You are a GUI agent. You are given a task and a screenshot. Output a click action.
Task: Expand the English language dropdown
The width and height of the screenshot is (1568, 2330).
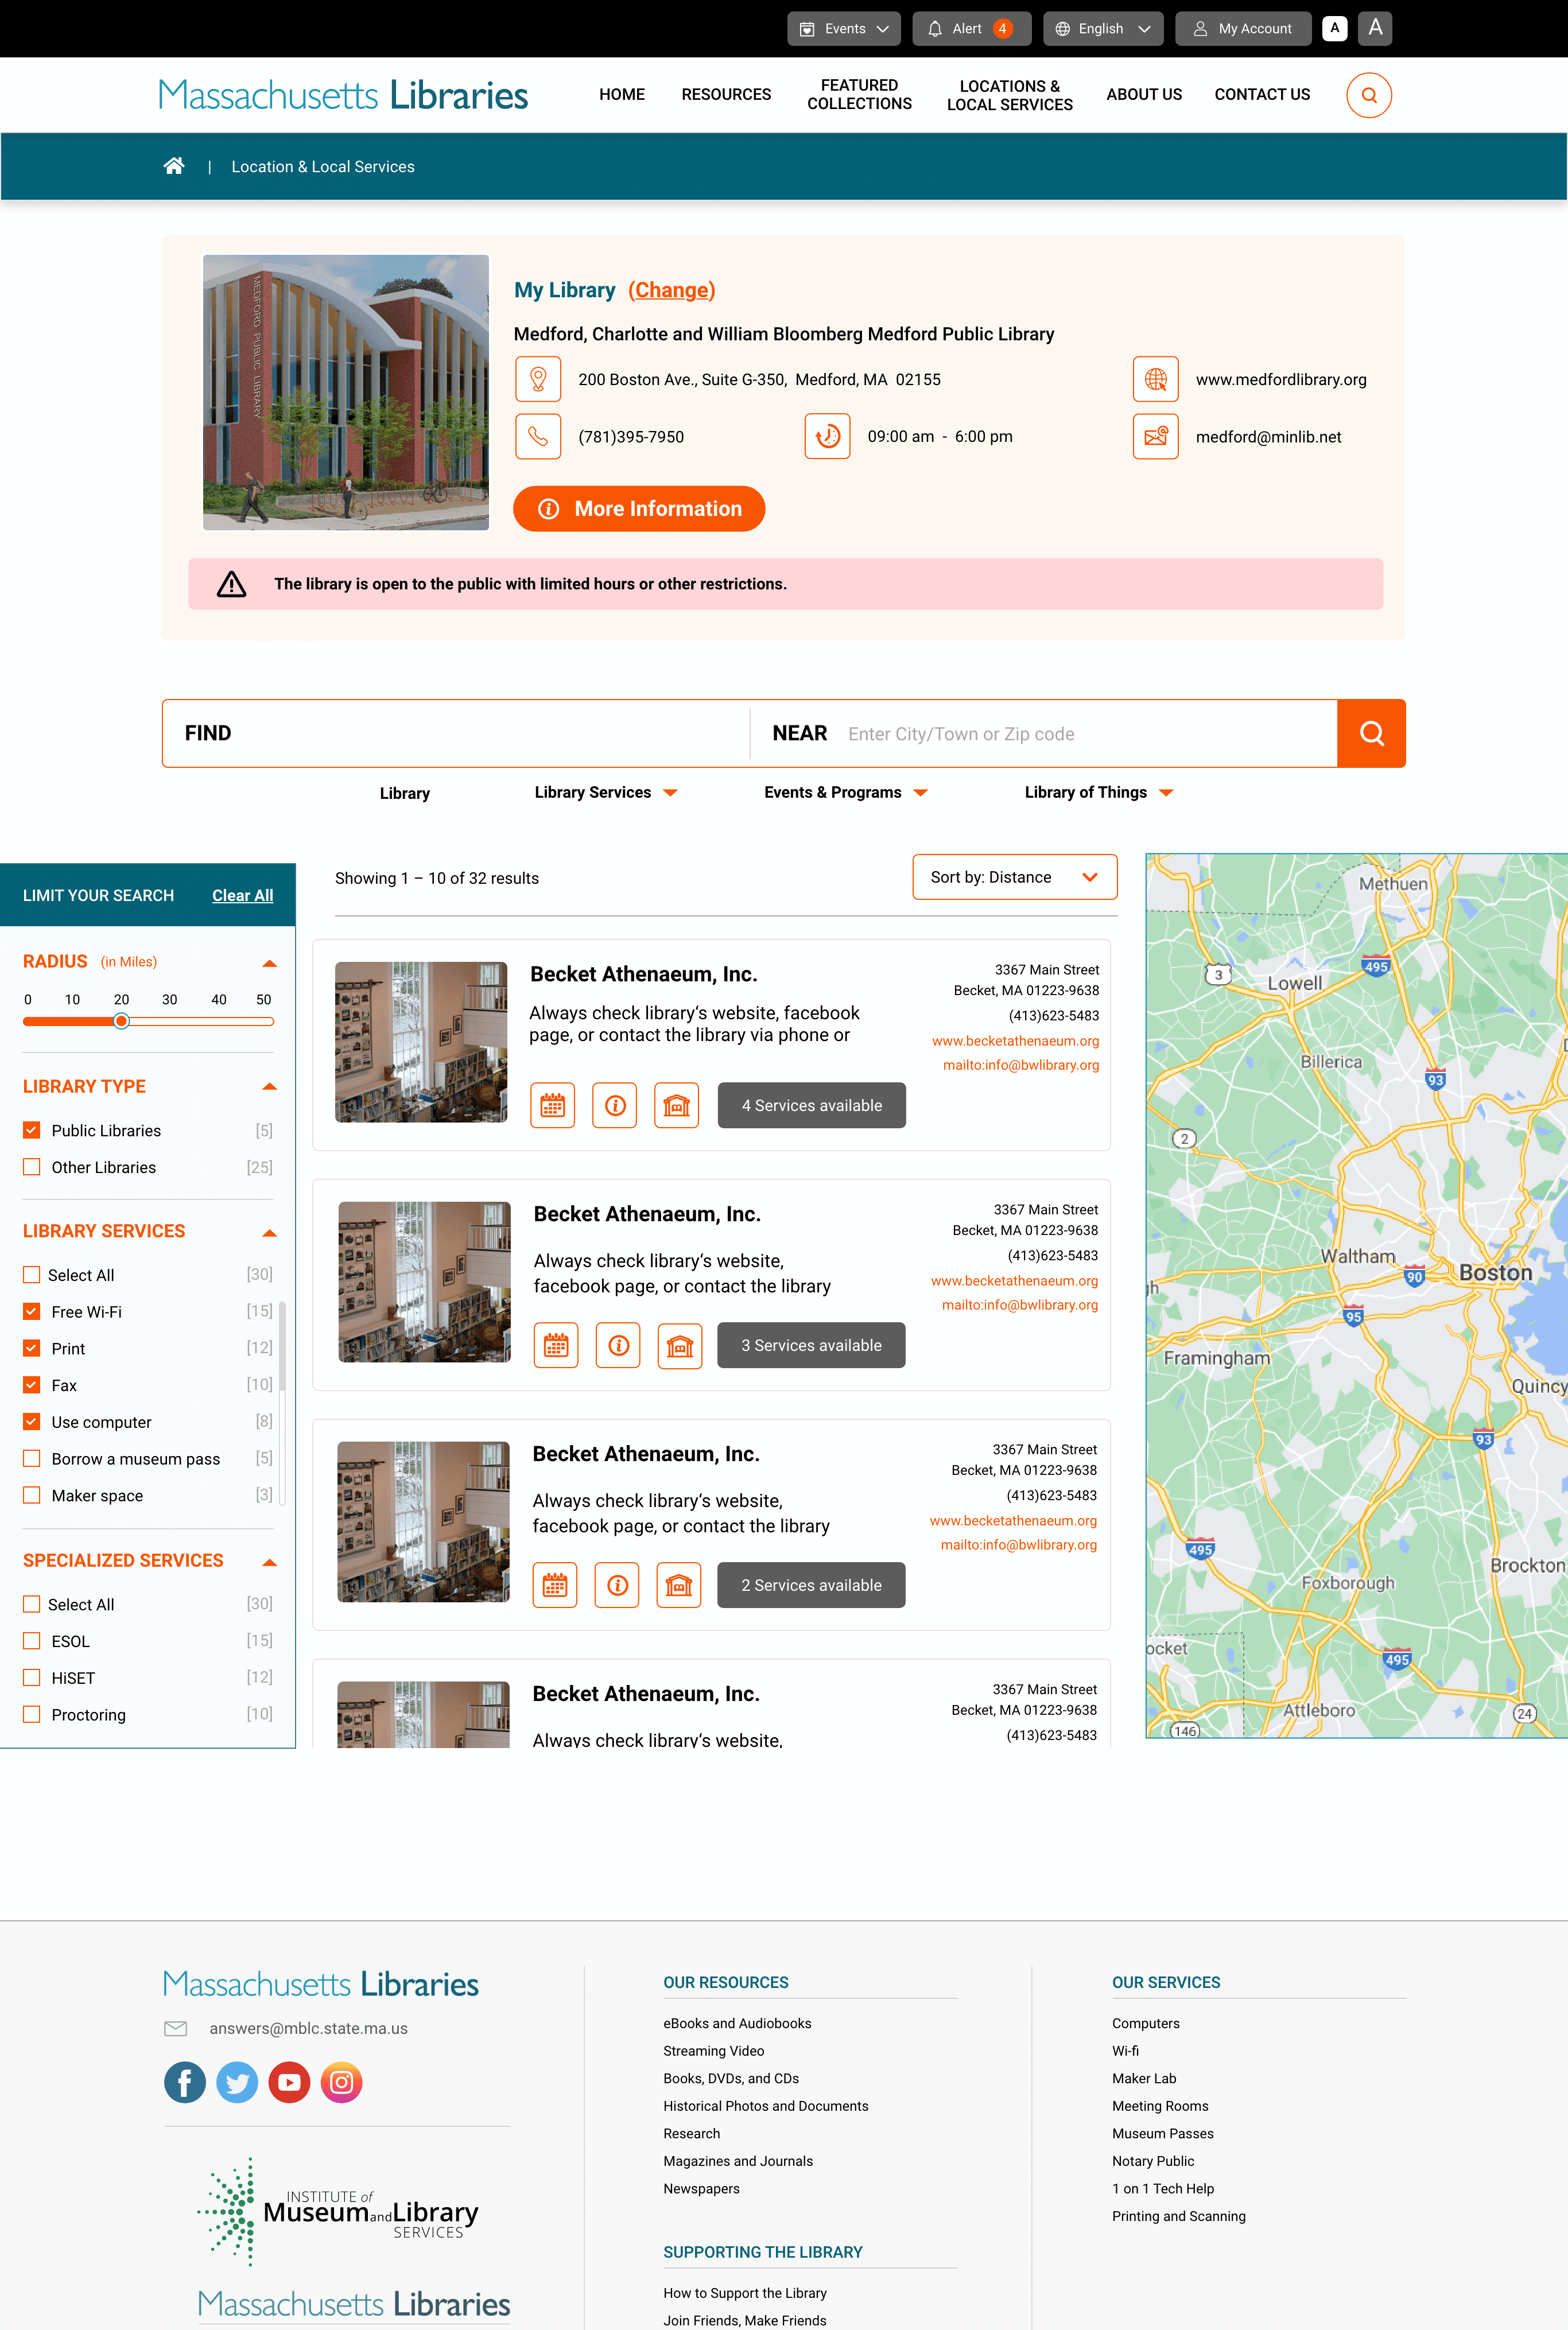point(1103,28)
